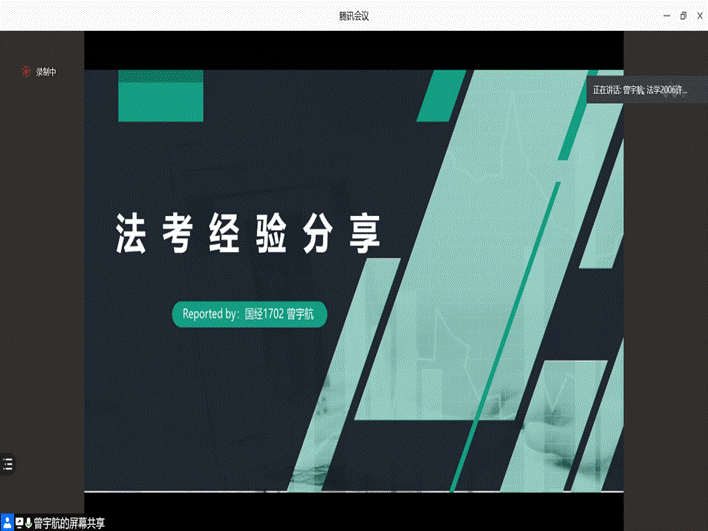708x531 pixels.
Task: Click the 法考经验分享 slide title
Action: pos(248,233)
